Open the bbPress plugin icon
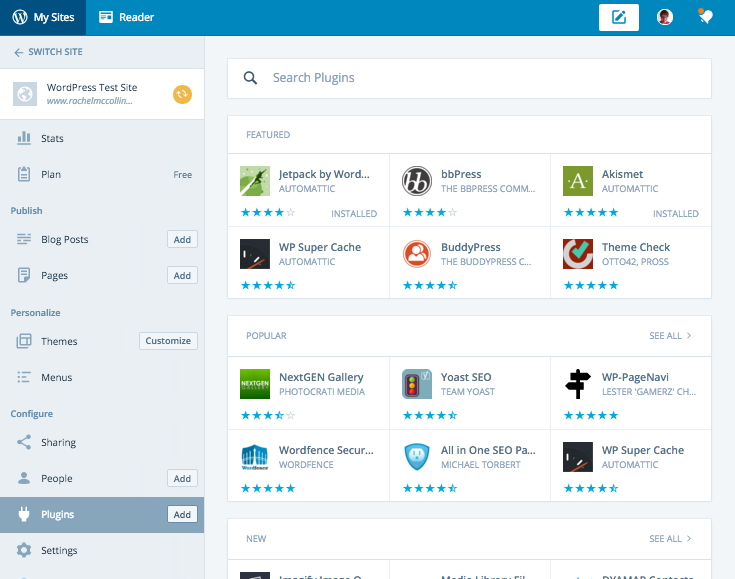This screenshot has height=579, width=735. [417, 181]
